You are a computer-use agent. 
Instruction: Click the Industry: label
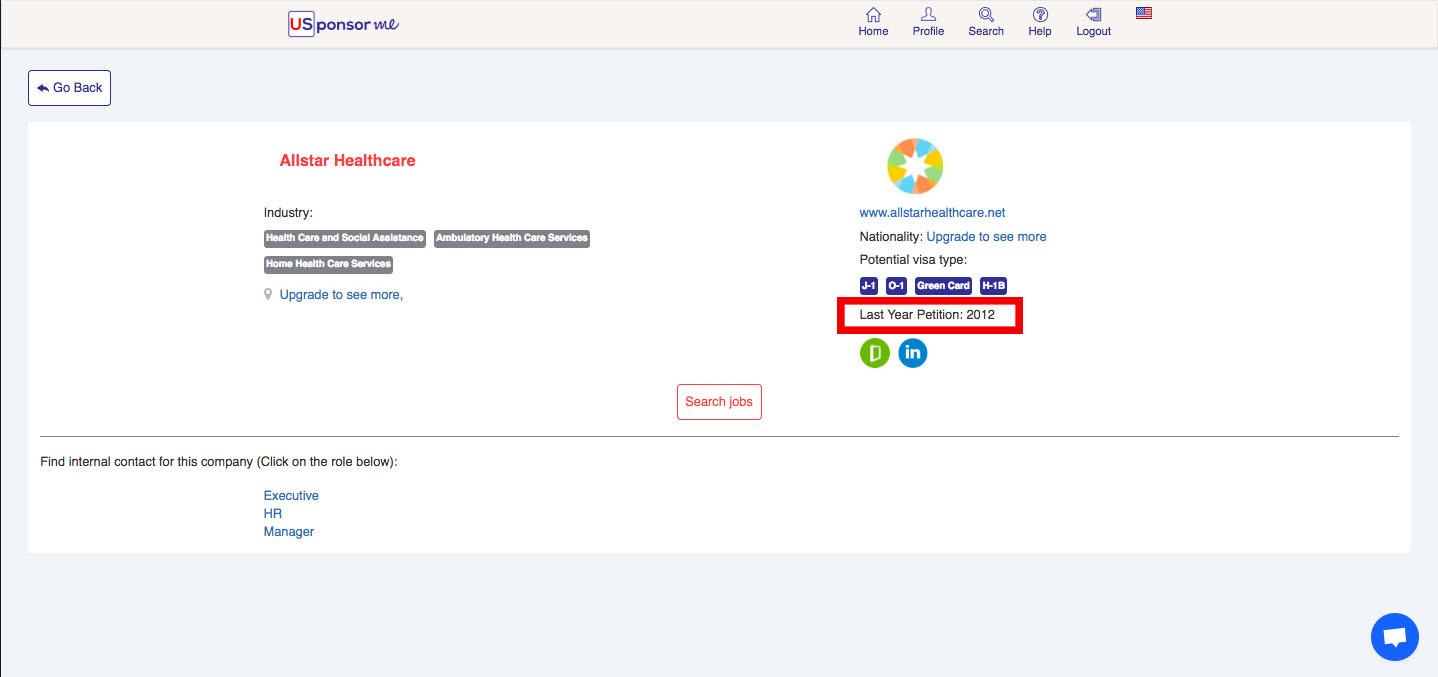(x=288, y=213)
